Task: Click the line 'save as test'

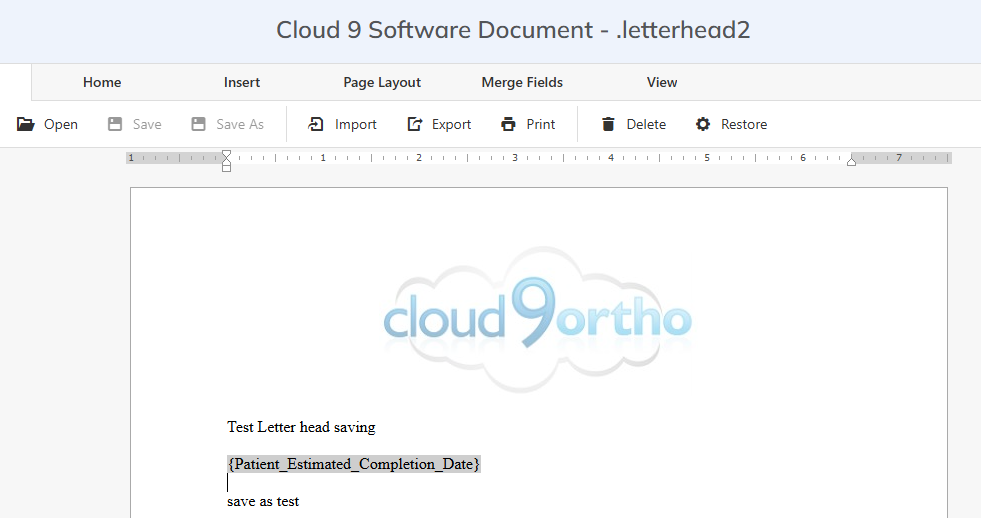Action: (263, 501)
